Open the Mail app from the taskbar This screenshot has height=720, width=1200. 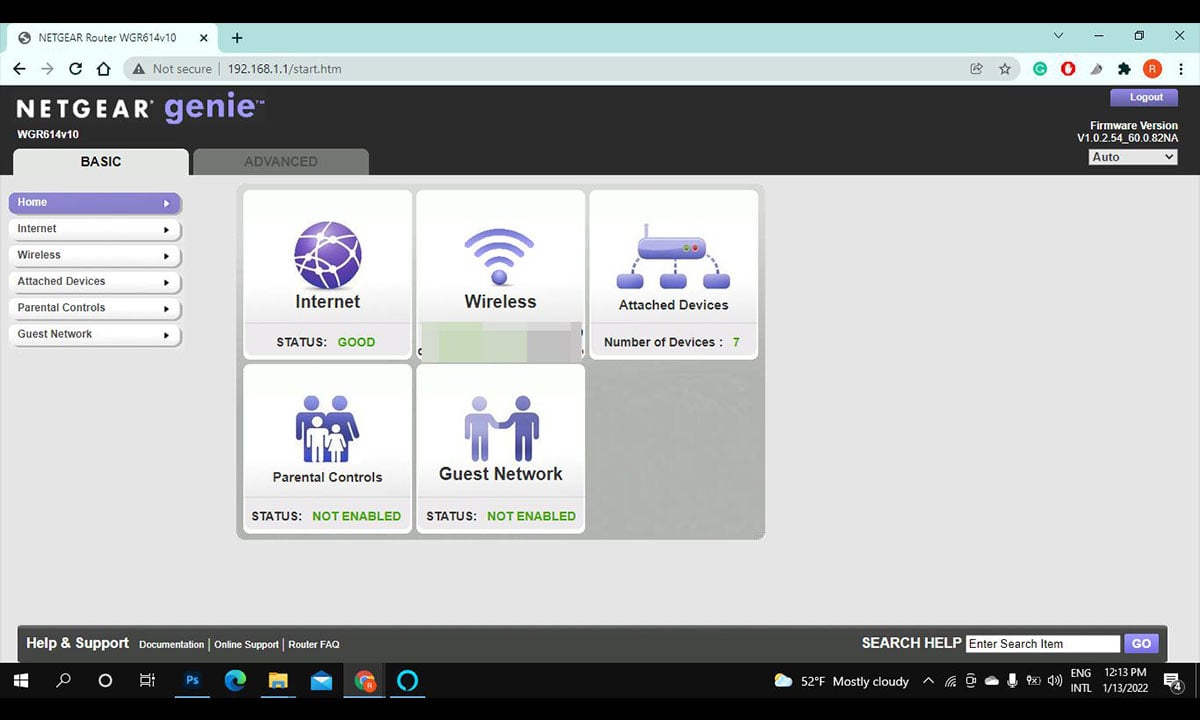[321, 681]
